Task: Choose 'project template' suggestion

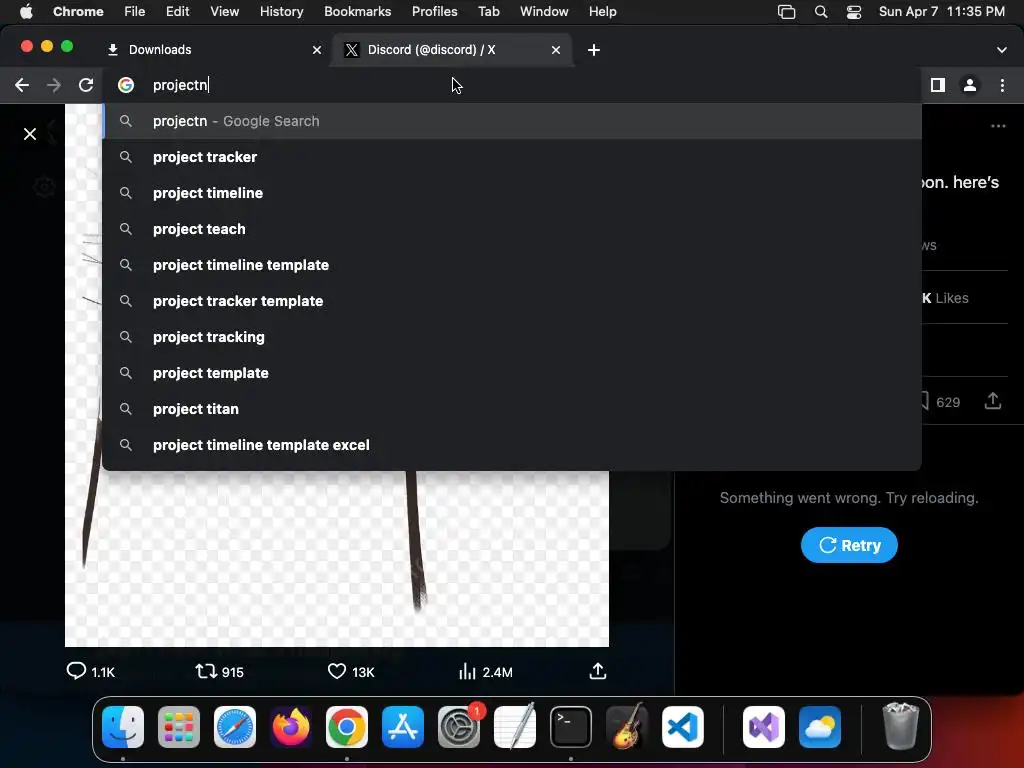Action: click(x=513, y=373)
